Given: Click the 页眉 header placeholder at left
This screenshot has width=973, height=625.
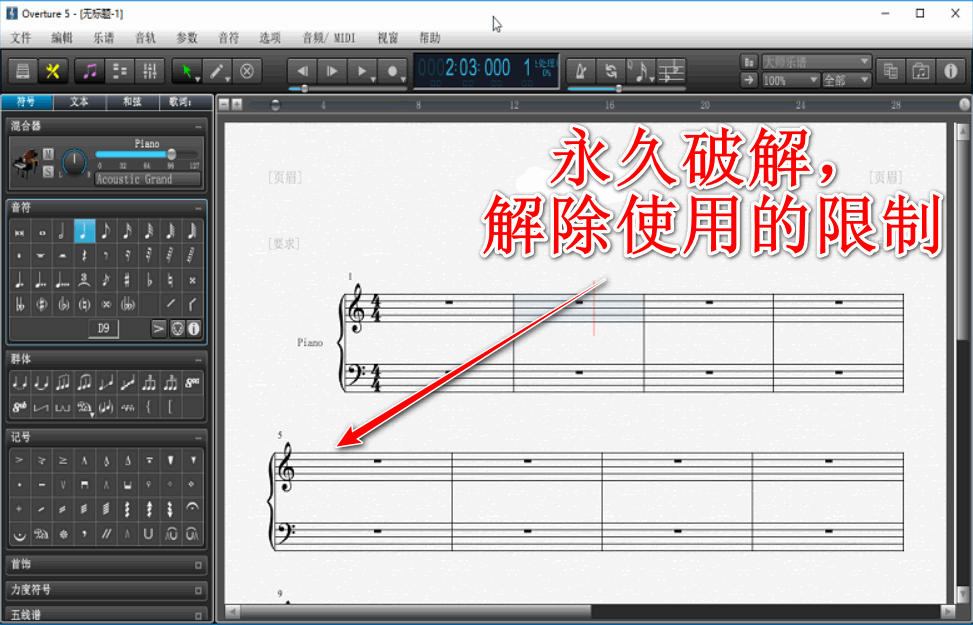Looking at the screenshot, I should pos(285,178).
